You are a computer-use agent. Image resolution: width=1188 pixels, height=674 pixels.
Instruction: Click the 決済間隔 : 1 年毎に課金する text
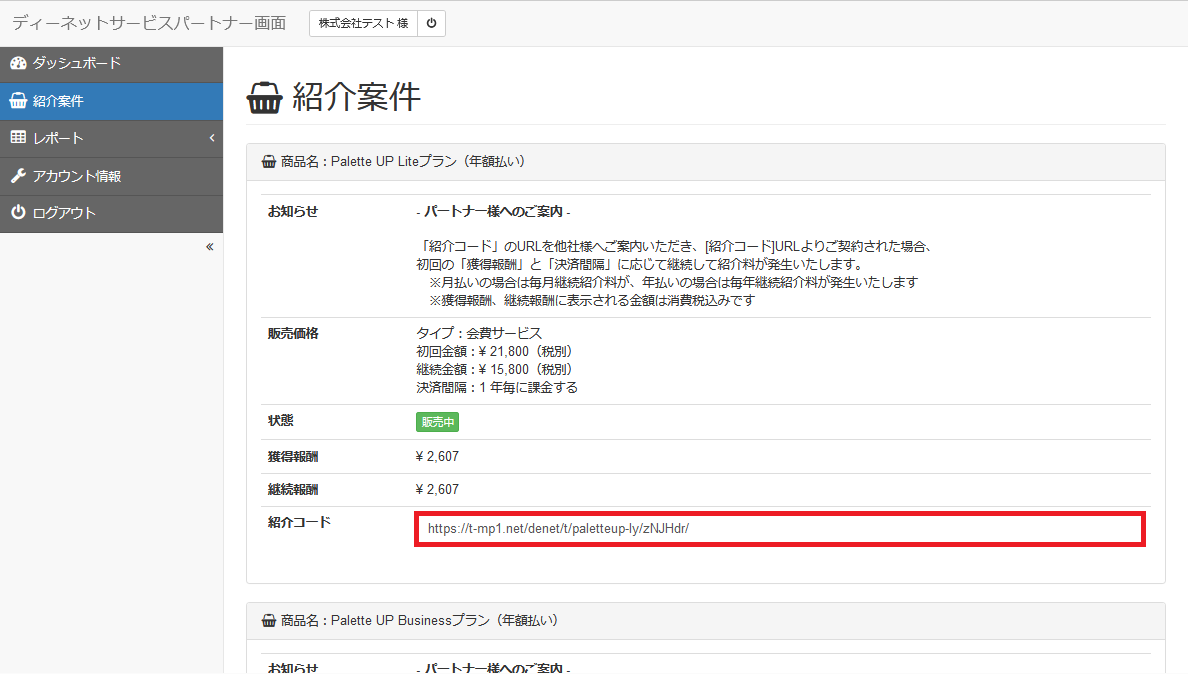coord(497,388)
